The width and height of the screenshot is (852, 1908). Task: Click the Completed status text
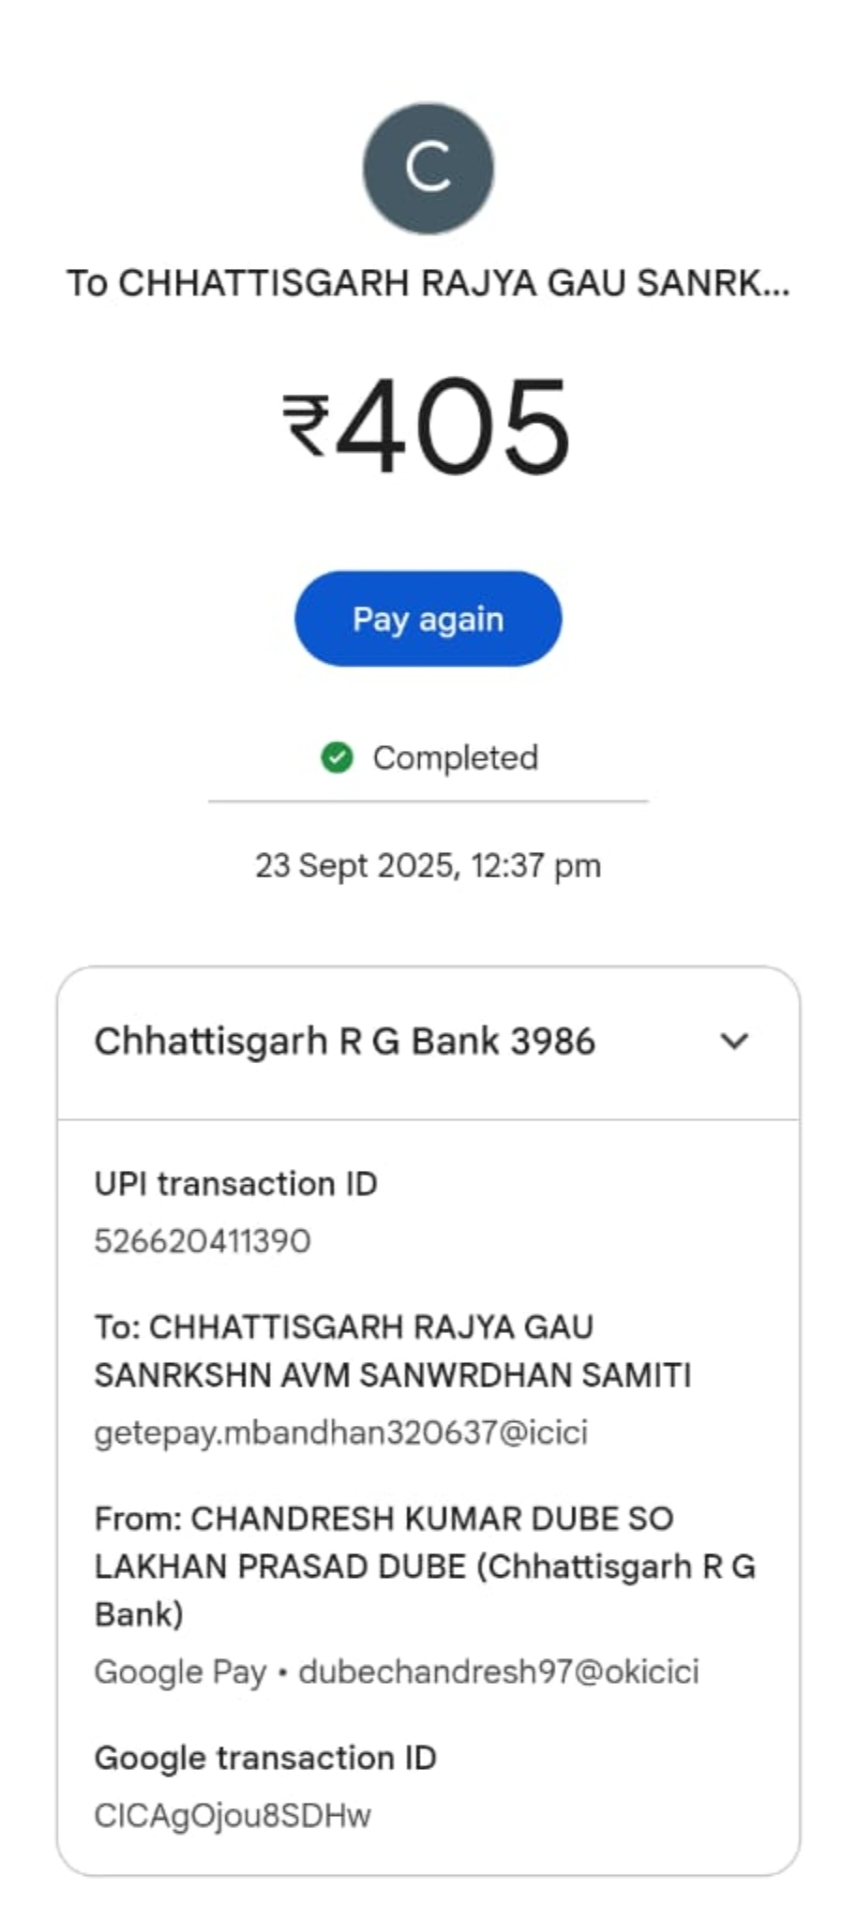coord(455,758)
